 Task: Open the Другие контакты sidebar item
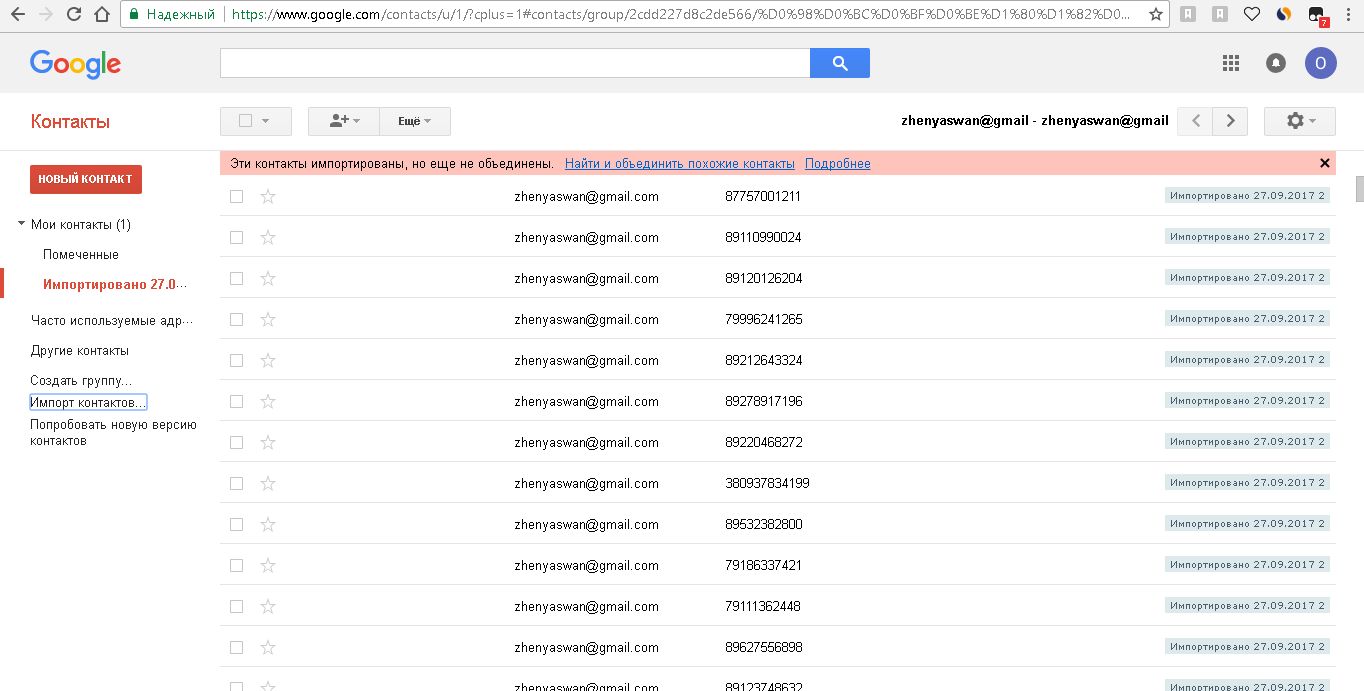(80, 351)
